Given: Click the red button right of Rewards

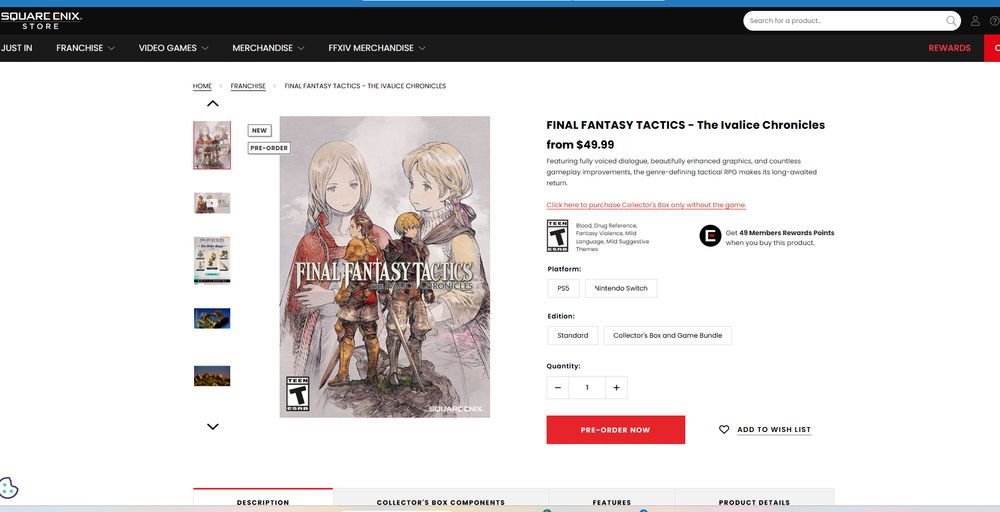Looking at the screenshot, I should point(992,48).
